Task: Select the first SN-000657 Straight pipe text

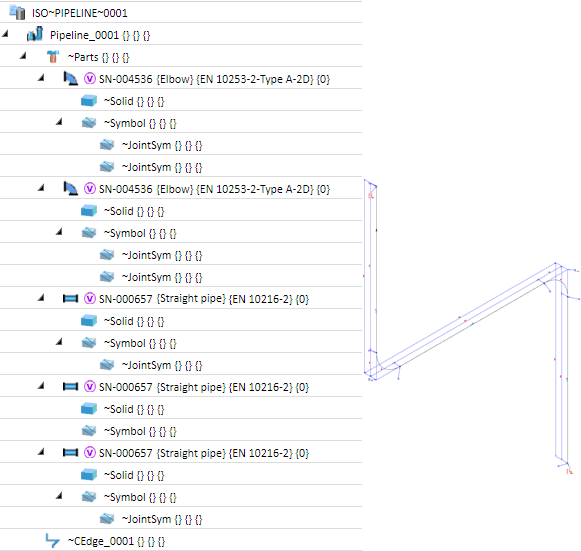Action: pyautogui.click(x=204, y=299)
